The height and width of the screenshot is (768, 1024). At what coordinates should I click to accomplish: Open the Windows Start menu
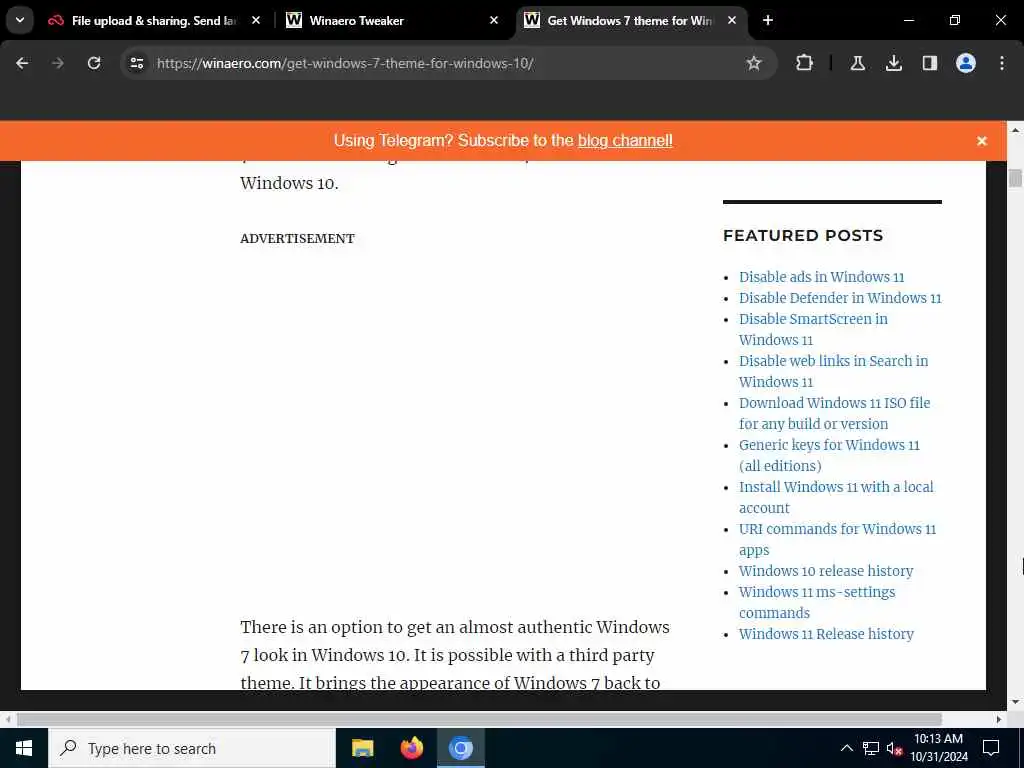(x=24, y=748)
